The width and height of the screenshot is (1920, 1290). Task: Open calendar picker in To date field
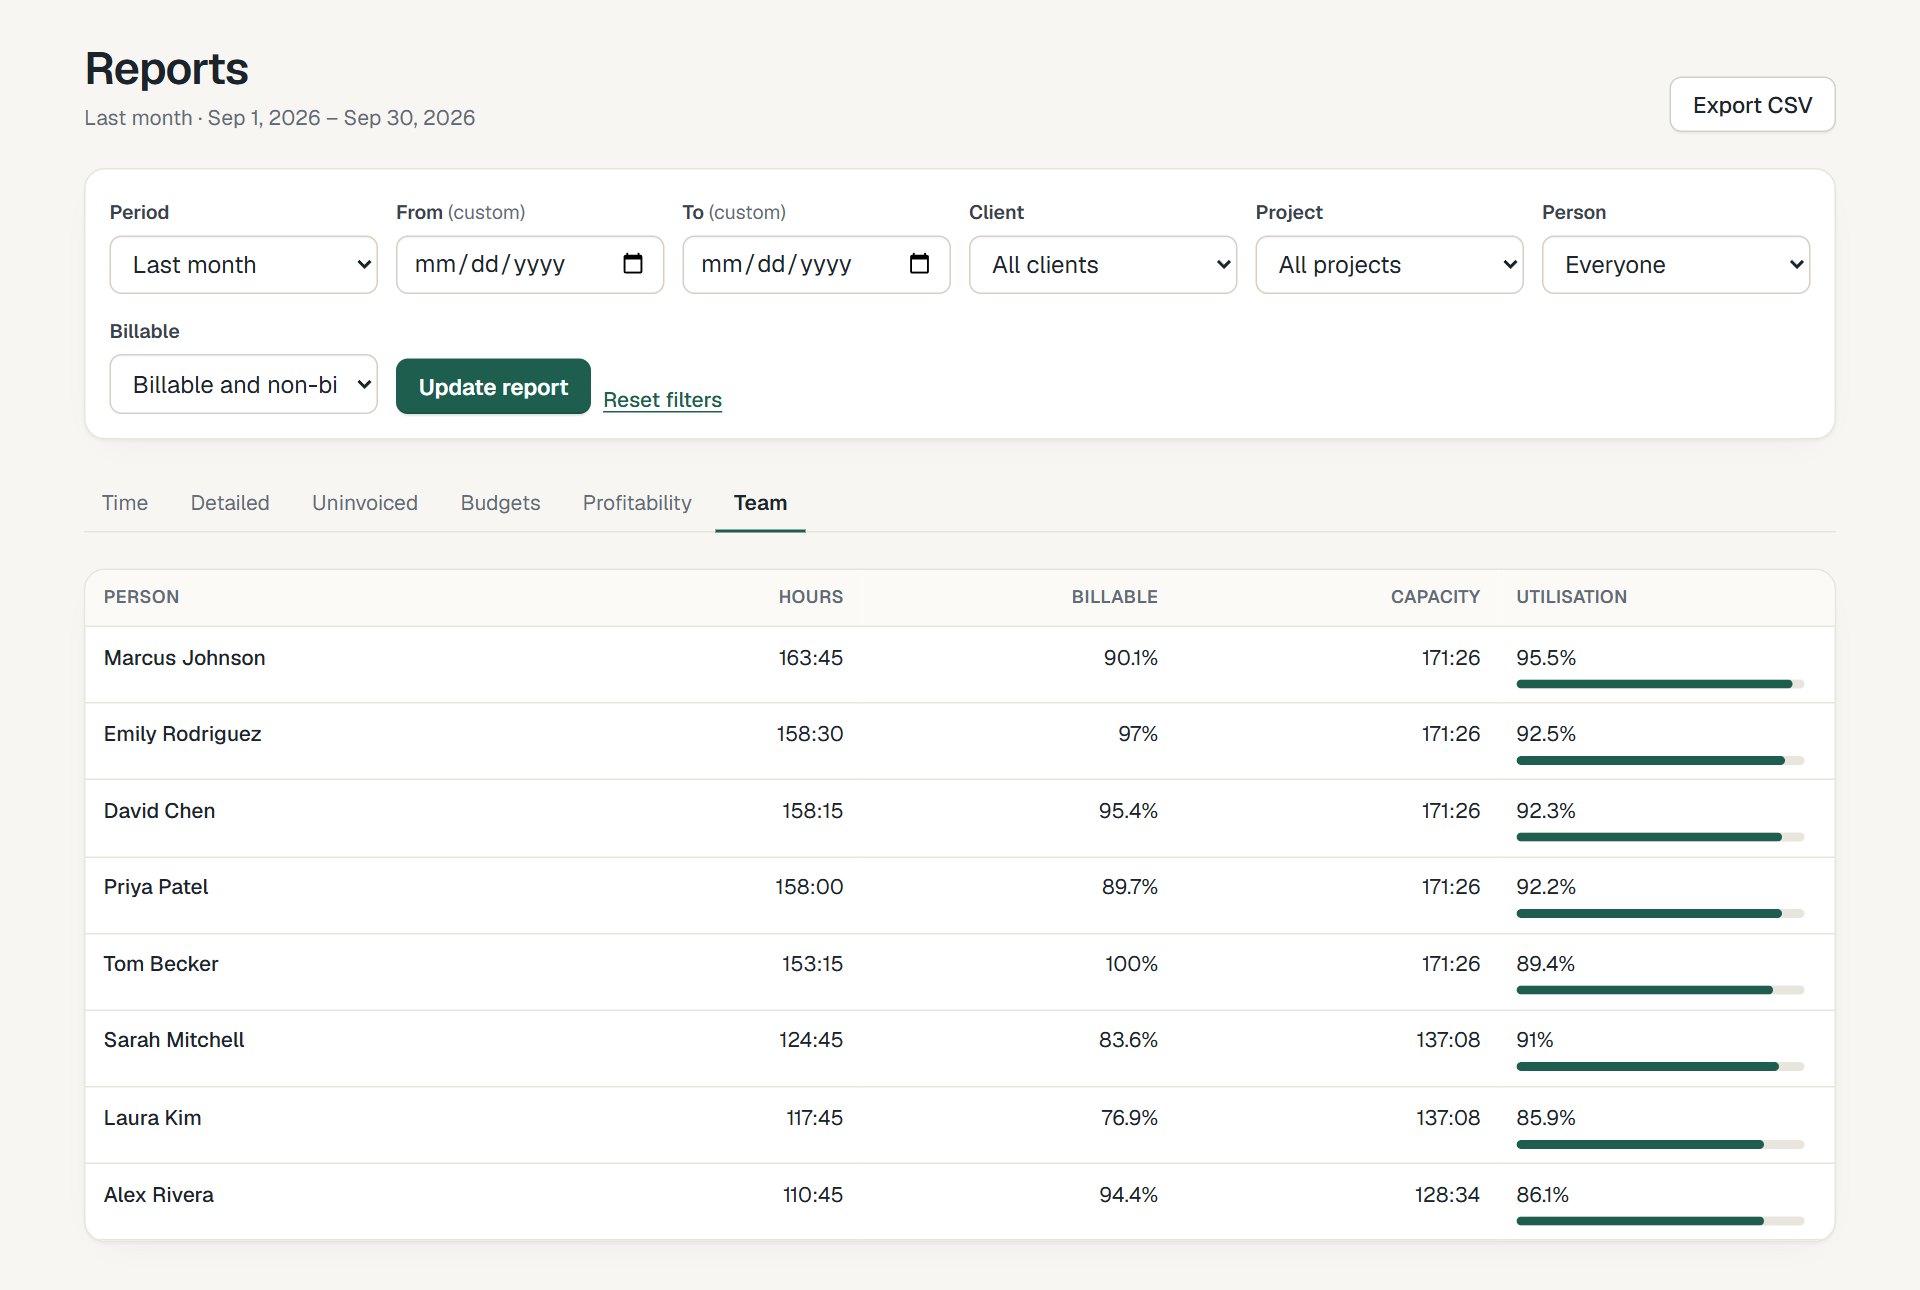(x=919, y=264)
